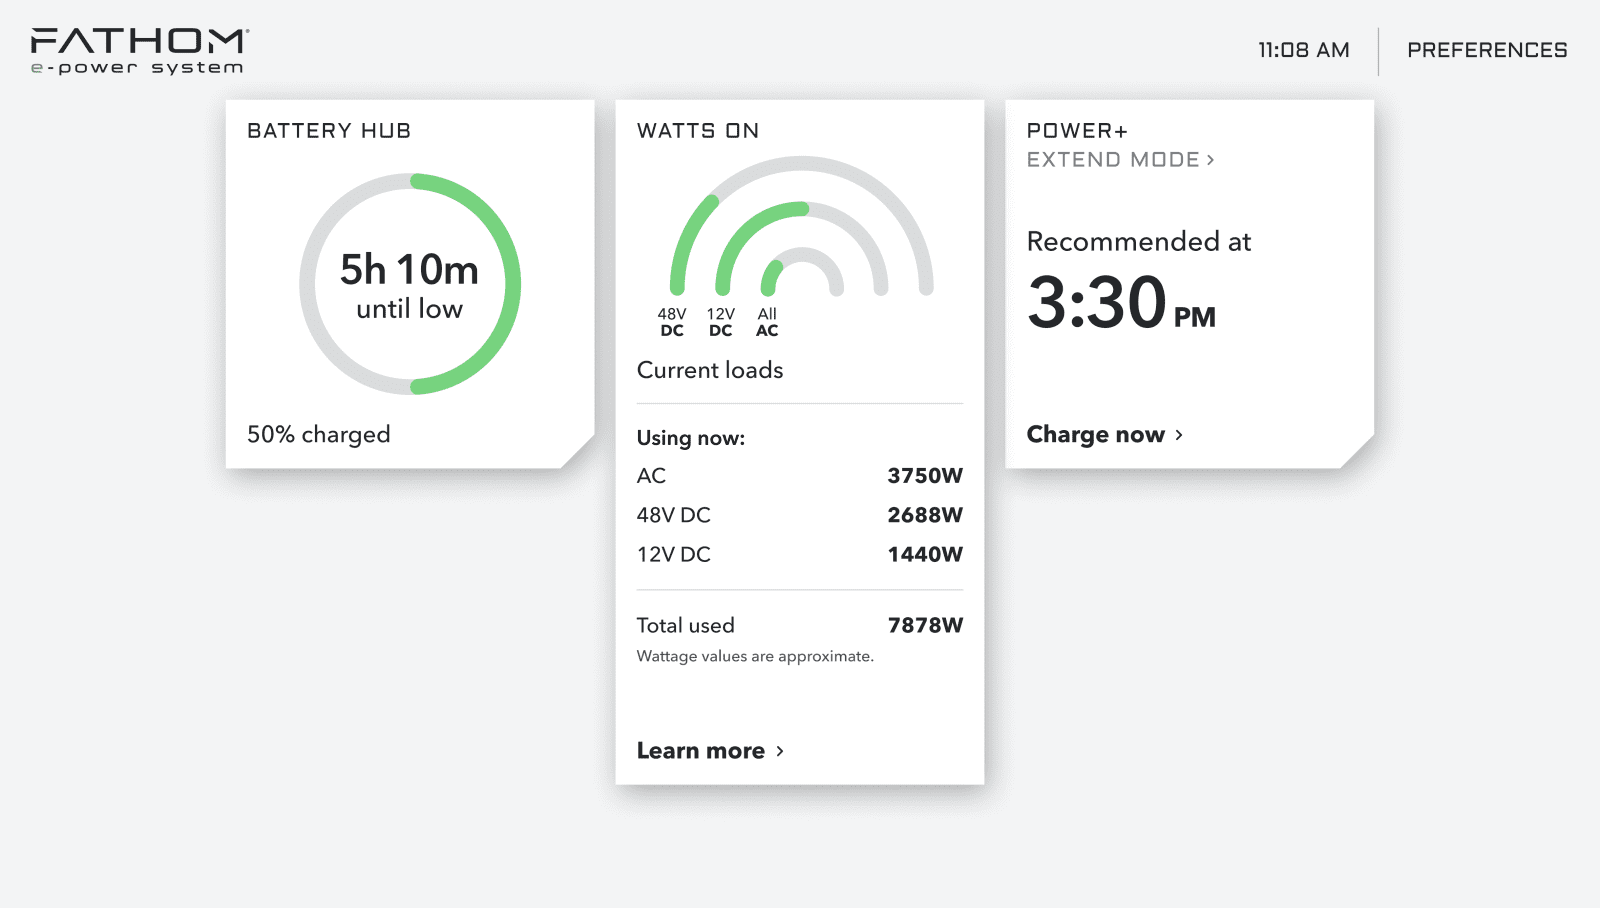
Task: Select the AC row in the loads list
Action: (800, 476)
